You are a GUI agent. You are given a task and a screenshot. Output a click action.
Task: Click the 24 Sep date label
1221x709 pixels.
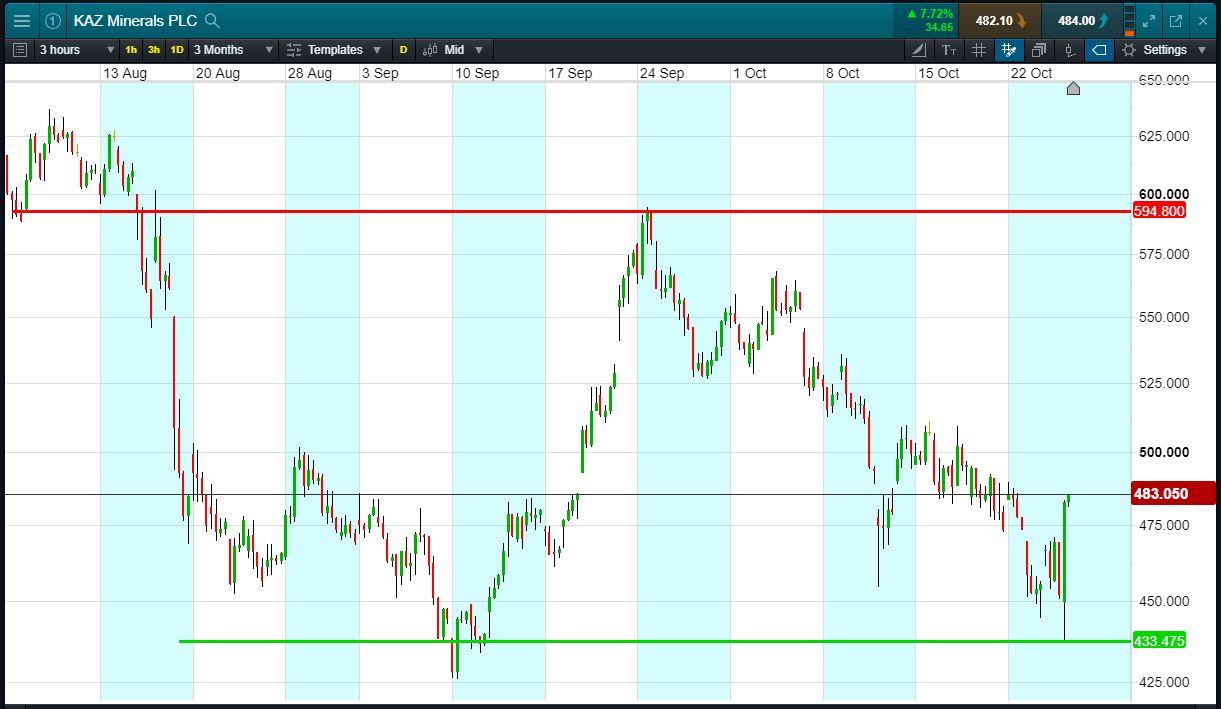(x=662, y=73)
